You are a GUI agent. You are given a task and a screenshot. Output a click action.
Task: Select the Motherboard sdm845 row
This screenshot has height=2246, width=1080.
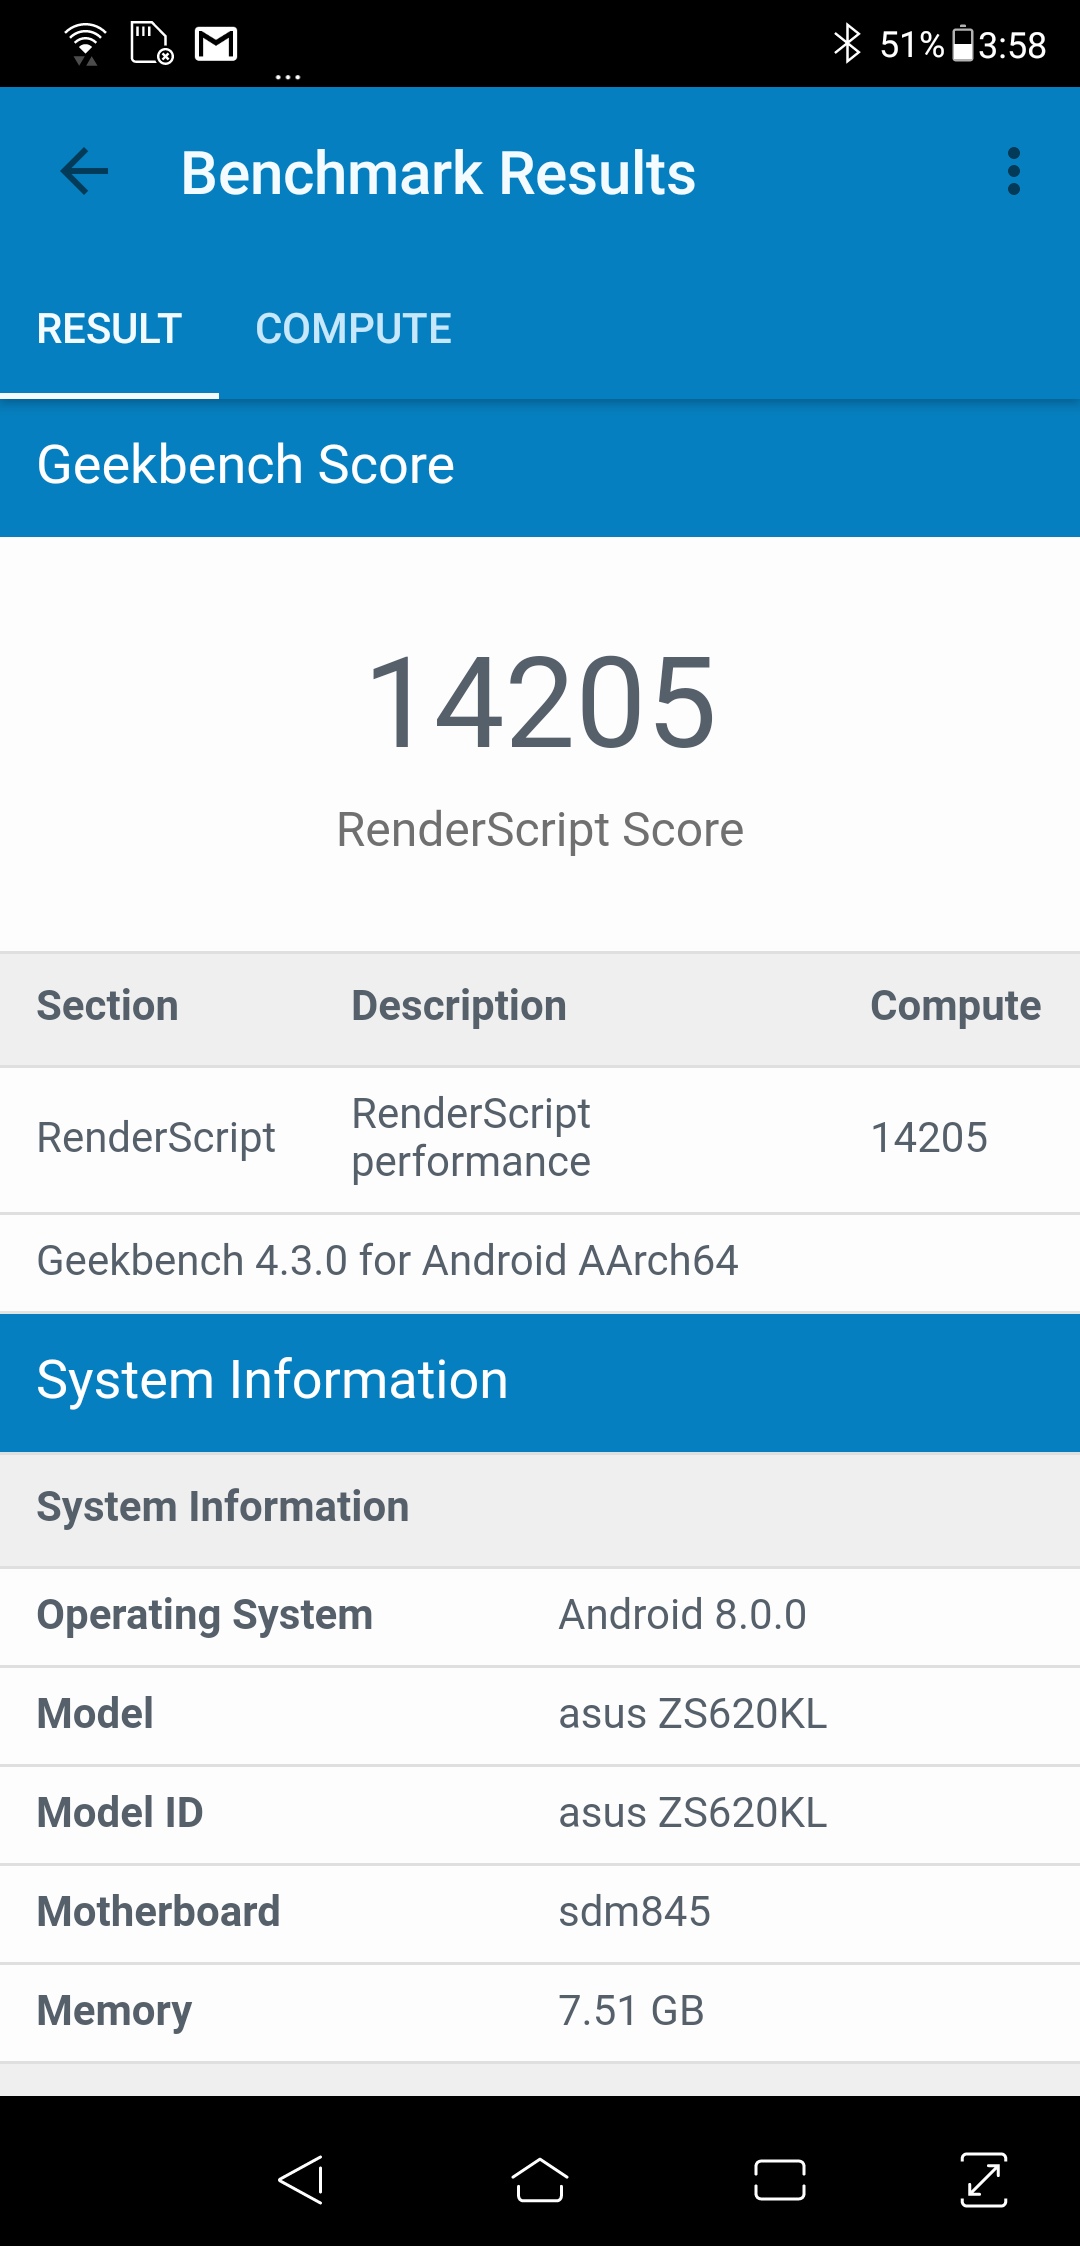point(540,1912)
